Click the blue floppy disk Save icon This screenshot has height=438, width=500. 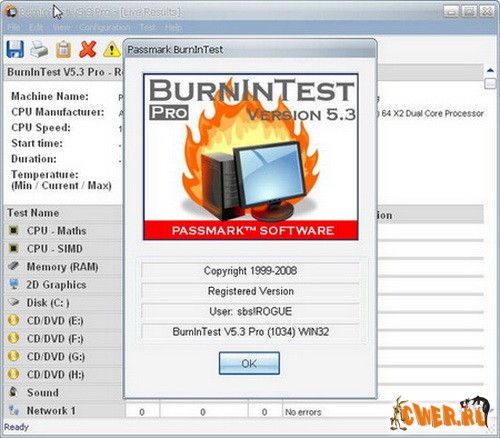point(15,49)
